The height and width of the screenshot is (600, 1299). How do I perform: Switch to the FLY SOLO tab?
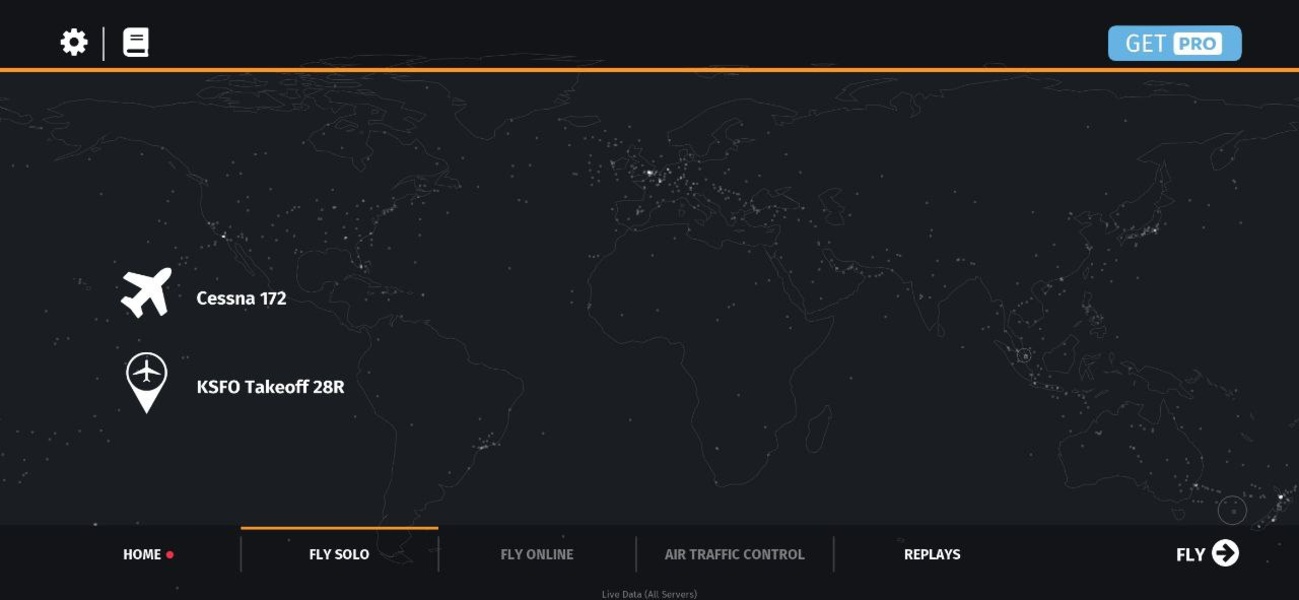339,555
